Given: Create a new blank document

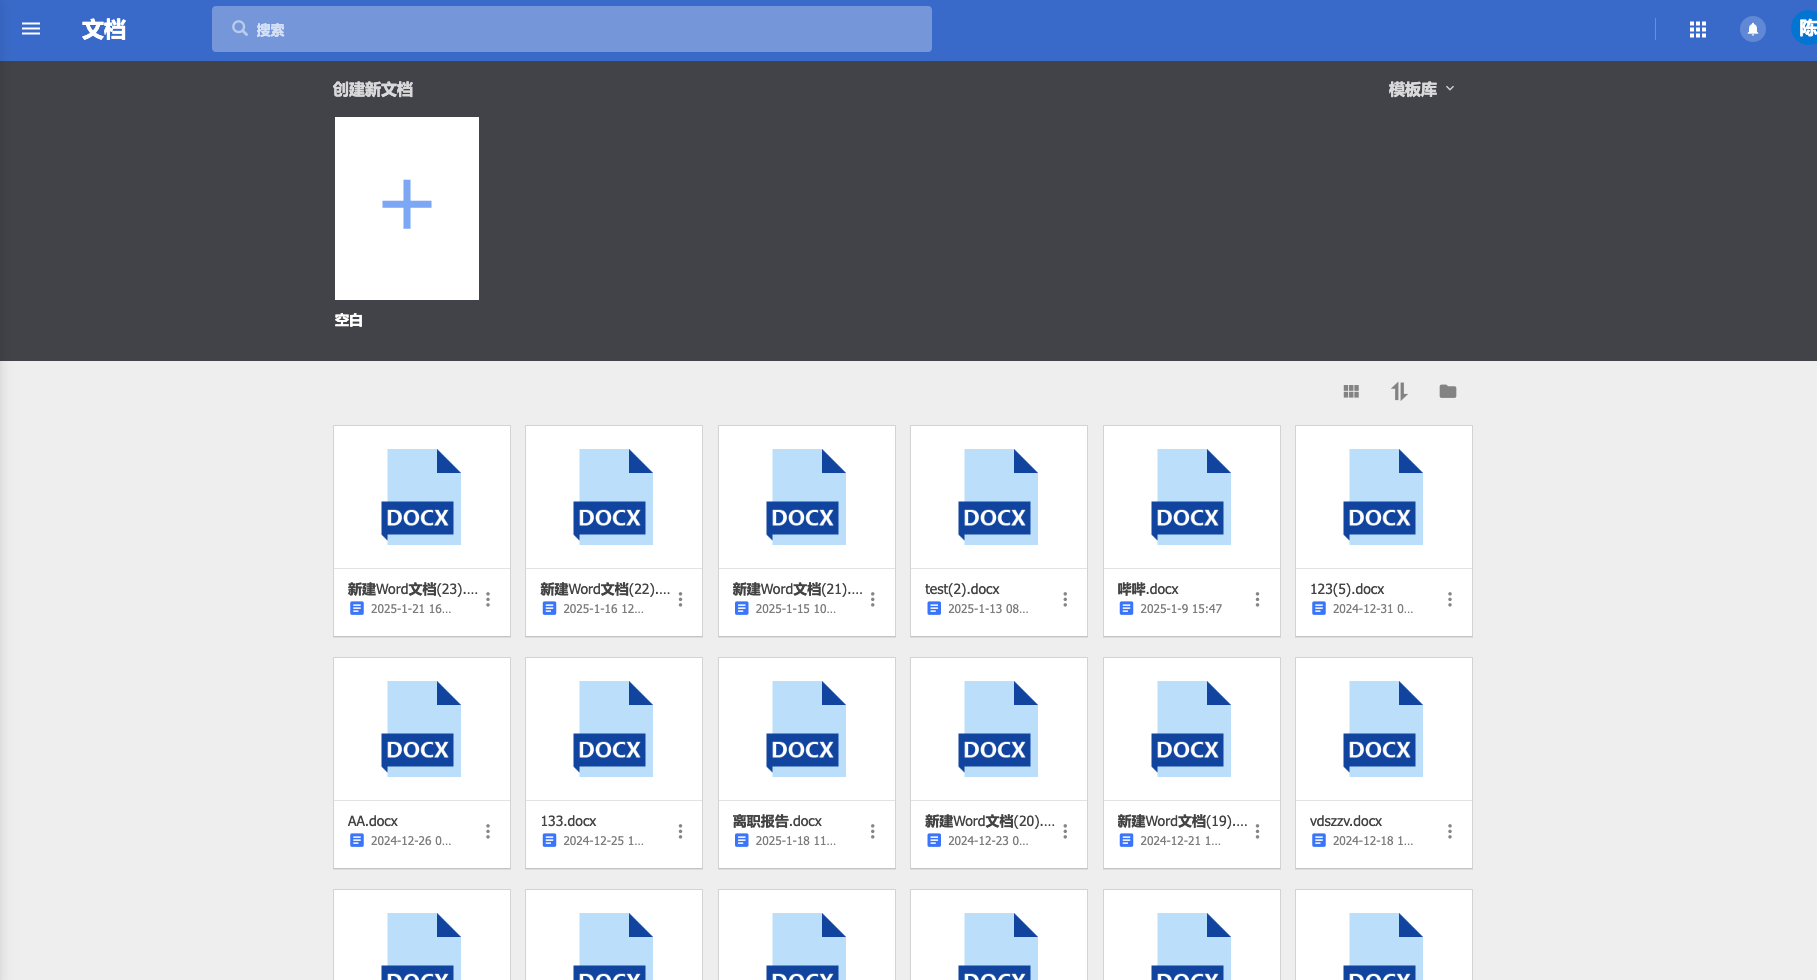Looking at the screenshot, I should coord(407,208).
